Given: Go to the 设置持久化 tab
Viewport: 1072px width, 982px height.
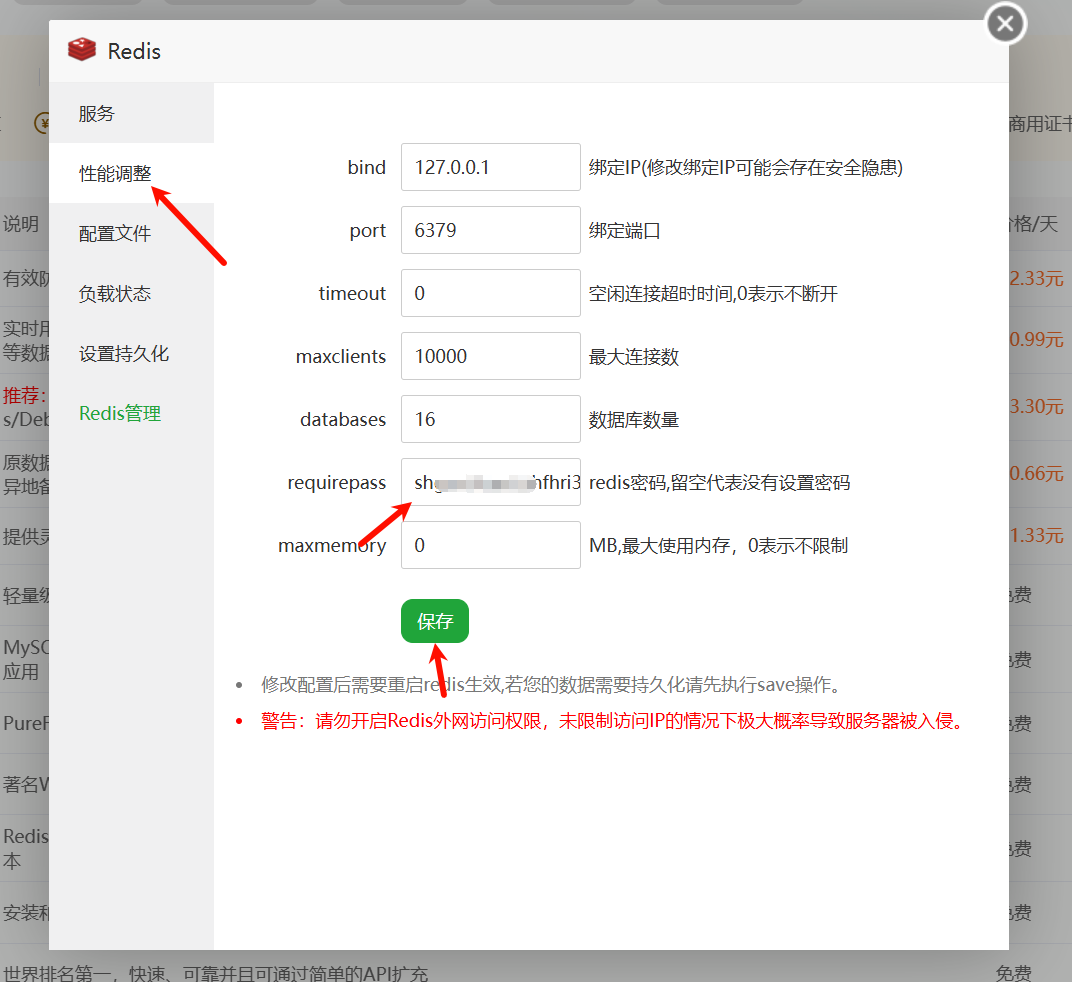Looking at the screenshot, I should point(124,353).
